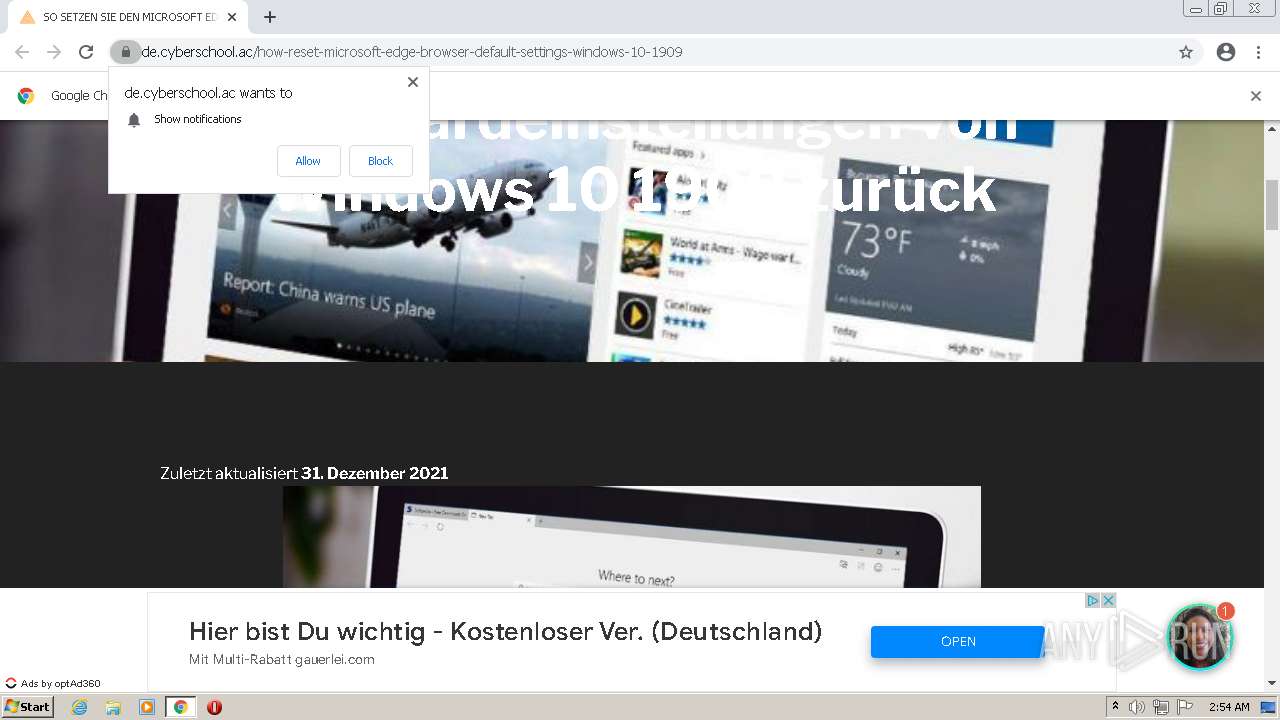Image resolution: width=1280 pixels, height=720 pixels.
Task: Click the network tray icon
Action: [x=1160, y=707]
